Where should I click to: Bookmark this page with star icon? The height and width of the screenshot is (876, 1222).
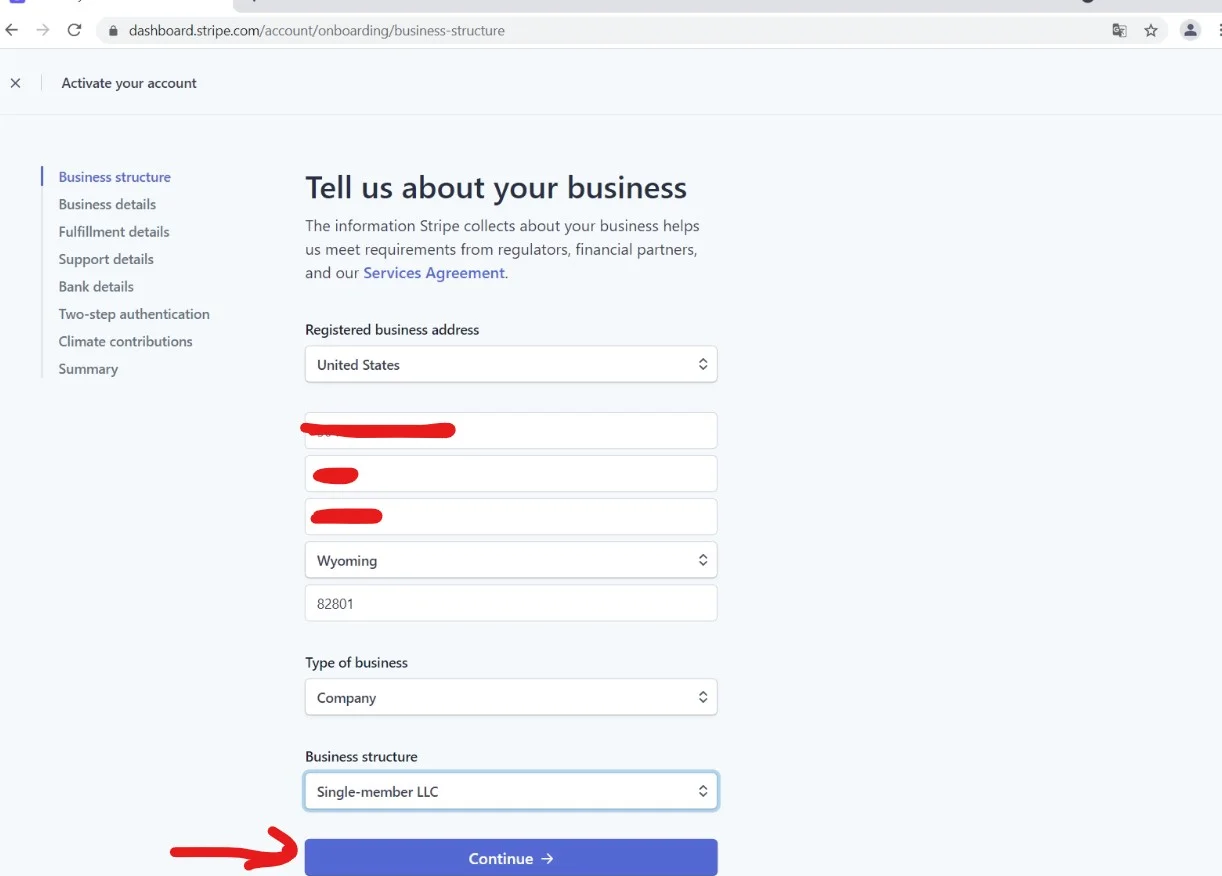[x=1151, y=31]
